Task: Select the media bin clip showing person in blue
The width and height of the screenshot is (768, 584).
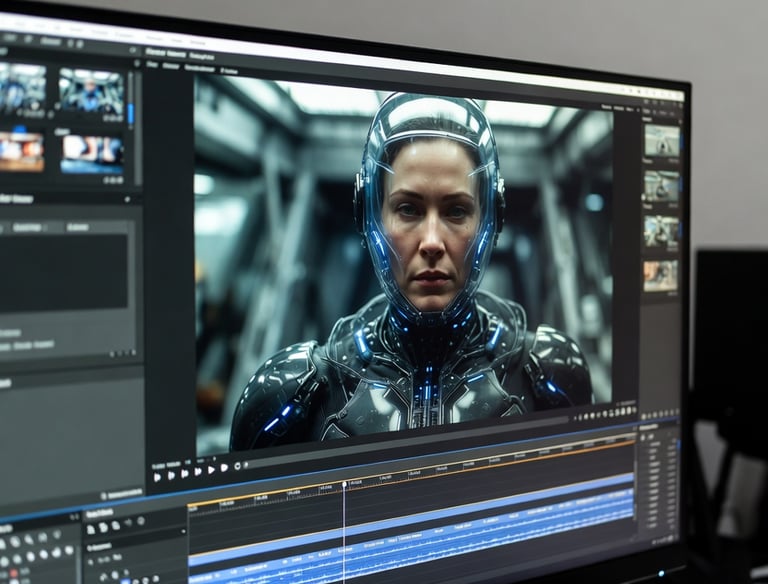Action: [91, 91]
